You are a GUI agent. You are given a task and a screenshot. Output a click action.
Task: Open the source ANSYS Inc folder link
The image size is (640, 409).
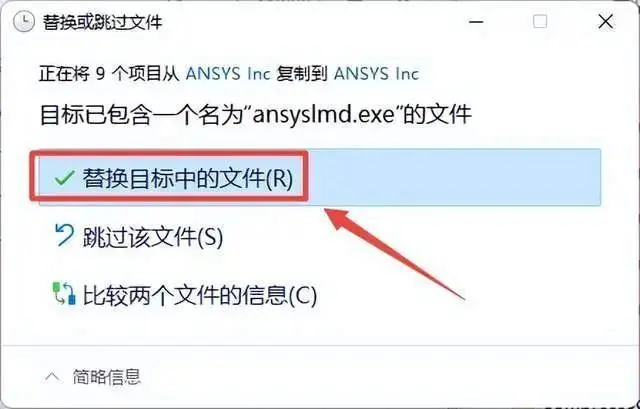(x=228, y=74)
